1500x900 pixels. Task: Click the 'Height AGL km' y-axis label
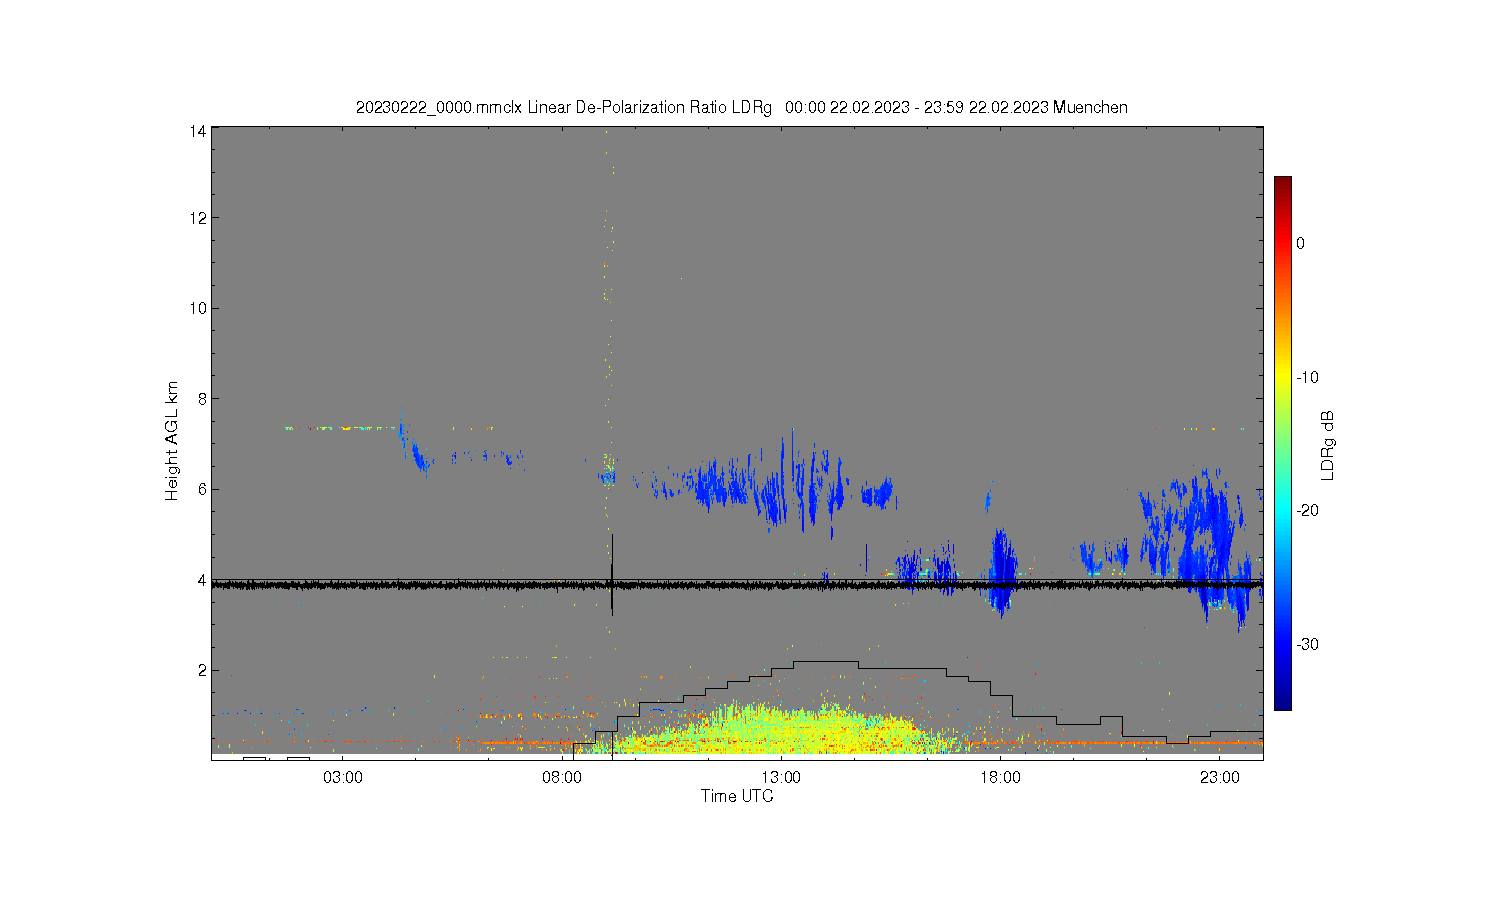(x=172, y=441)
